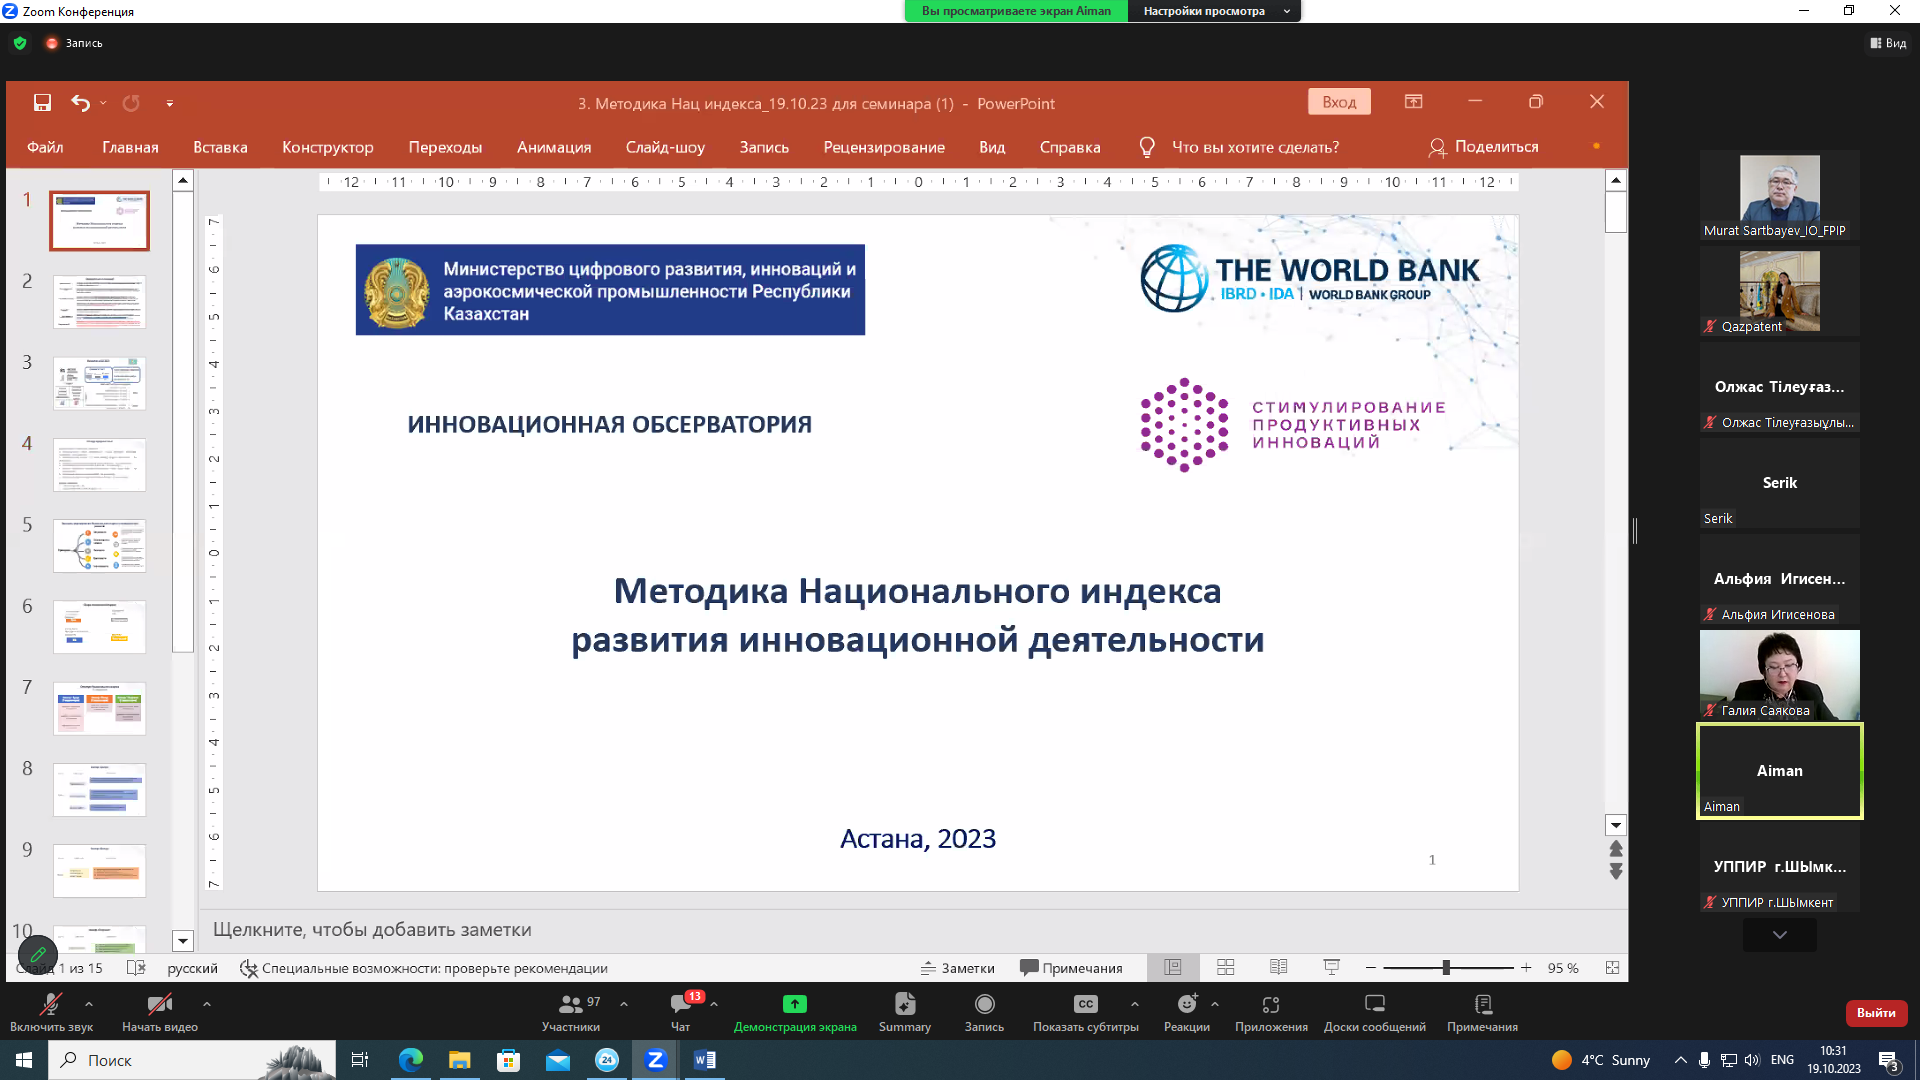Unmute microphone with Включить звук

click(51, 1004)
